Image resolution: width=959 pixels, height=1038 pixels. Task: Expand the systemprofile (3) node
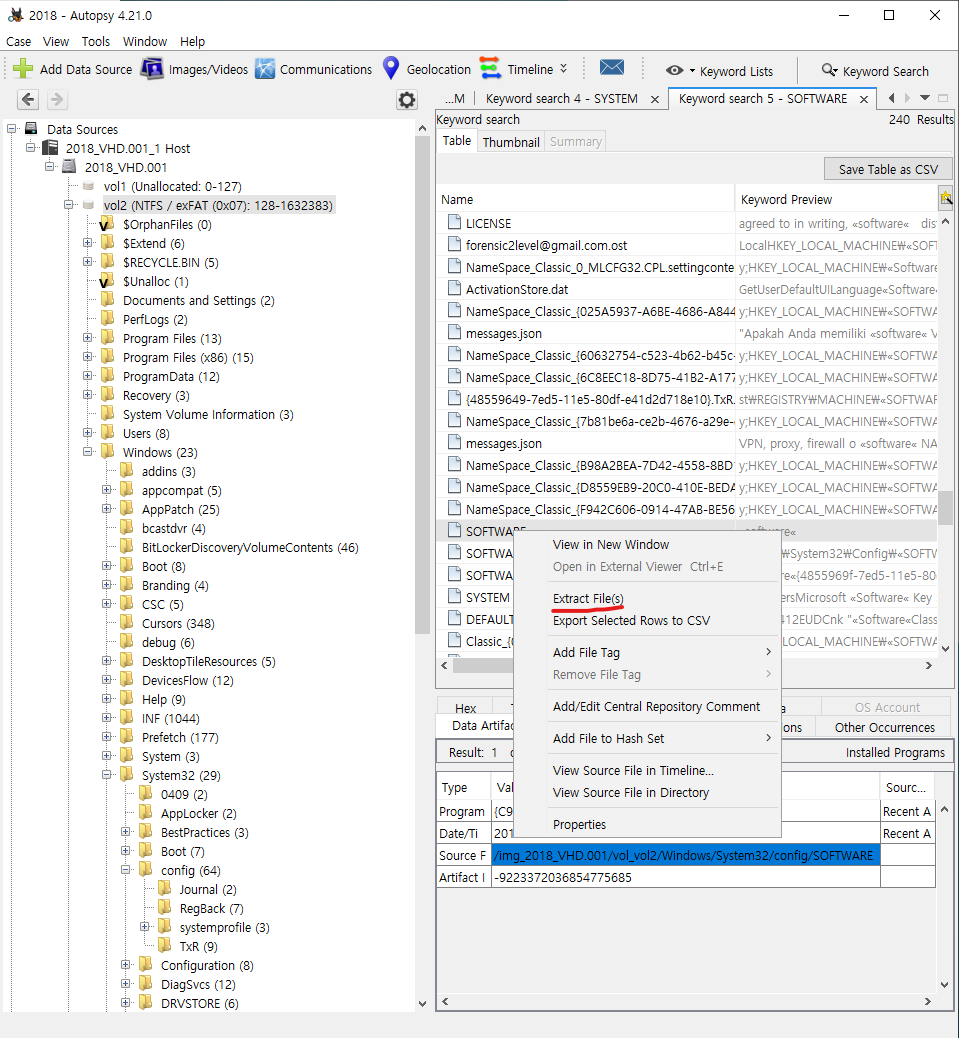coord(144,927)
